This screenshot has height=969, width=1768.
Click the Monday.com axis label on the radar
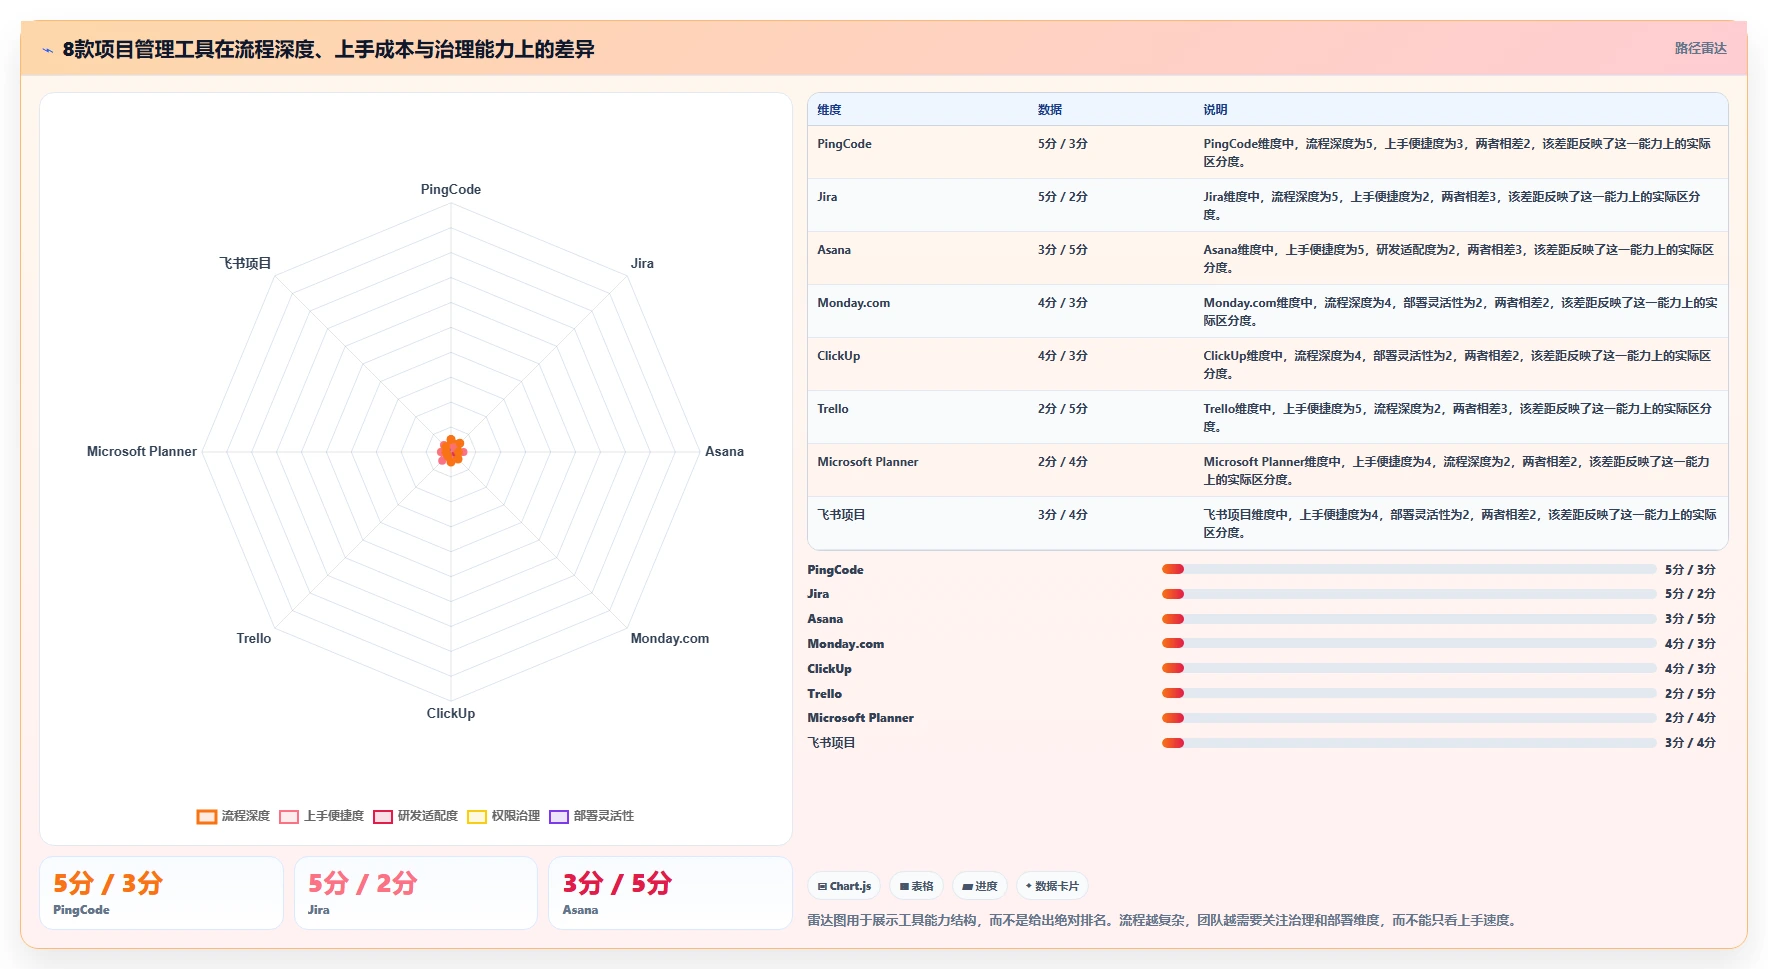point(670,638)
